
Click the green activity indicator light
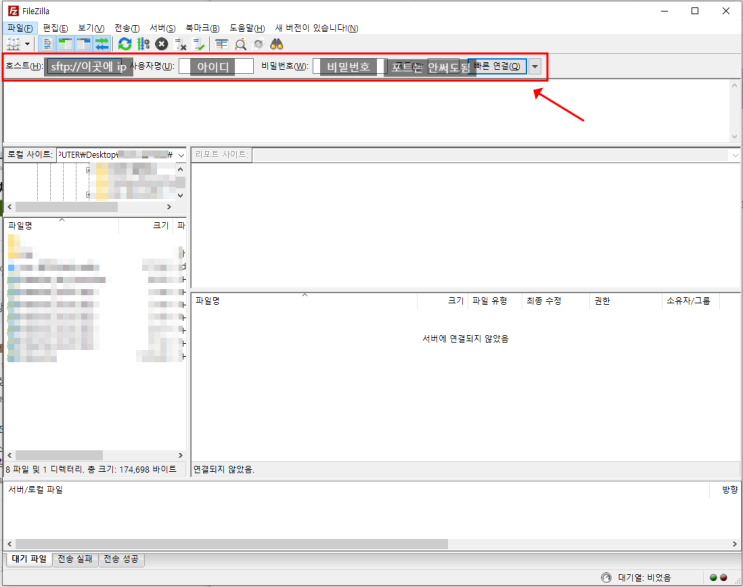click(713, 578)
